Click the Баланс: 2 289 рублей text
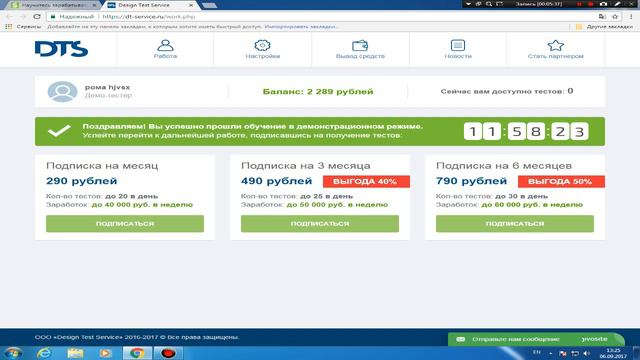Screen dimensions: 640x360 tap(318, 91)
